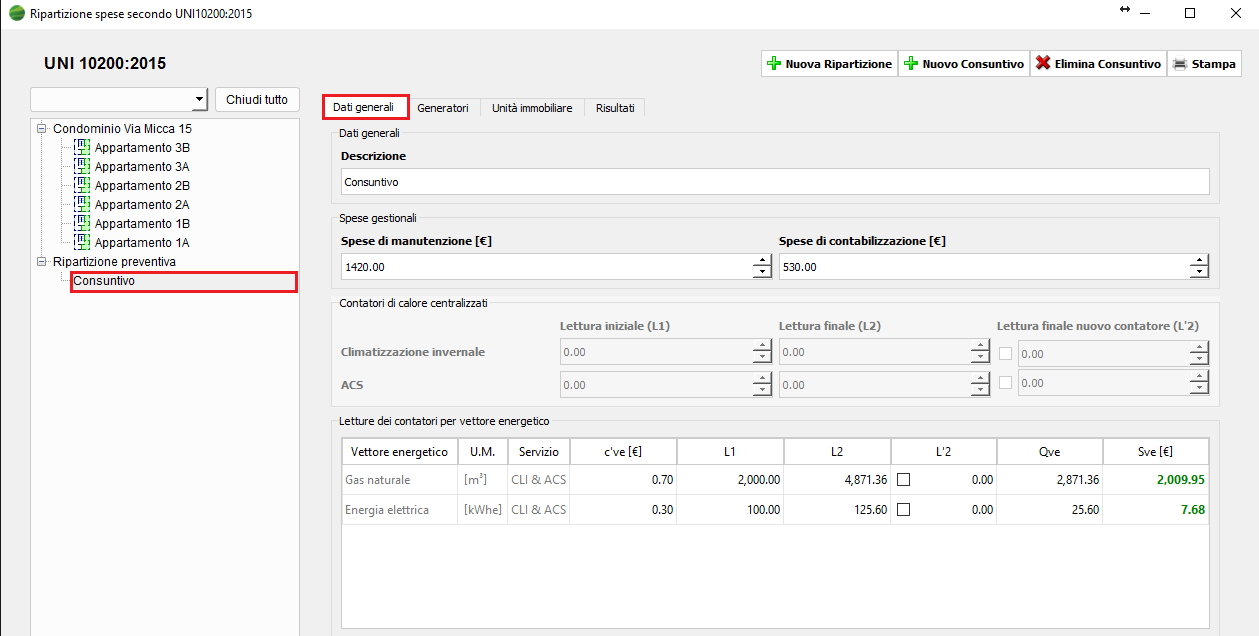
Task: Select the Consuntivo tree item
Action: tap(105, 281)
